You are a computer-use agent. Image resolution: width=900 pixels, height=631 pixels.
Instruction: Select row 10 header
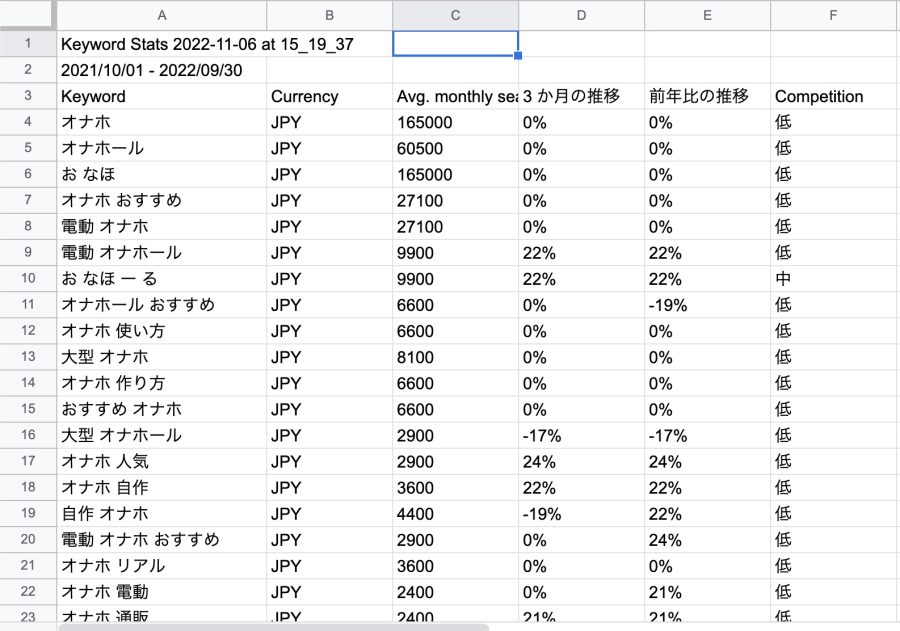[28, 278]
